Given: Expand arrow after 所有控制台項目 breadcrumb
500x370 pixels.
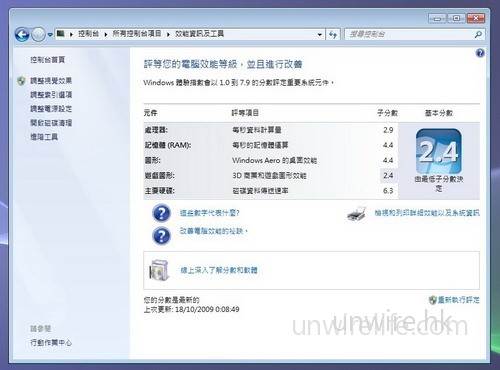Looking at the screenshot, I should [x=168, y=34].
